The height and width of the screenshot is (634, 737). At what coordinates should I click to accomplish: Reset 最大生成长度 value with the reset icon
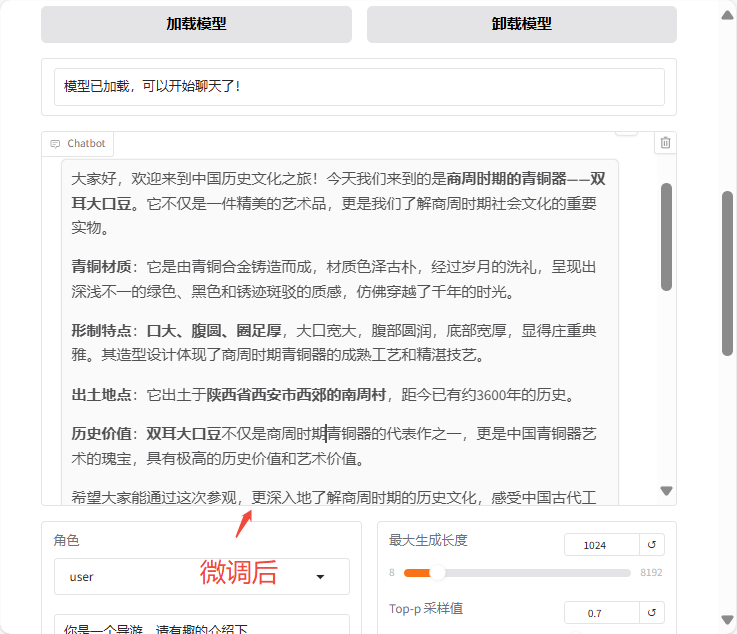pyautogui.click(x=651, y=545)
